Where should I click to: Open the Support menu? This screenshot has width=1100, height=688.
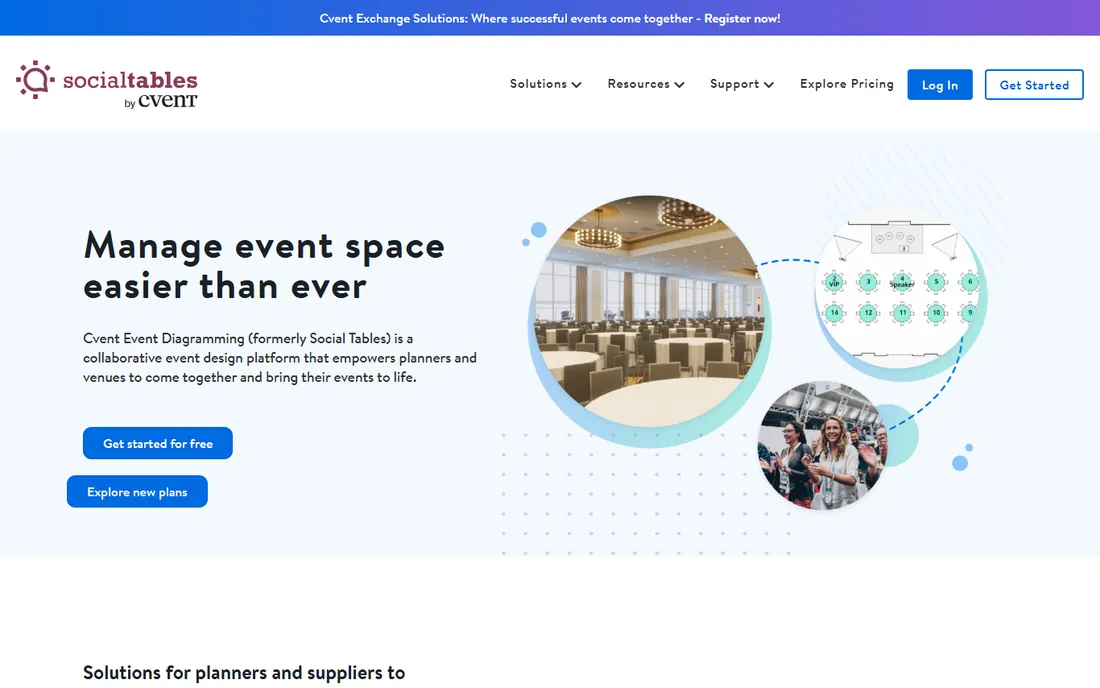click(742, 84)
